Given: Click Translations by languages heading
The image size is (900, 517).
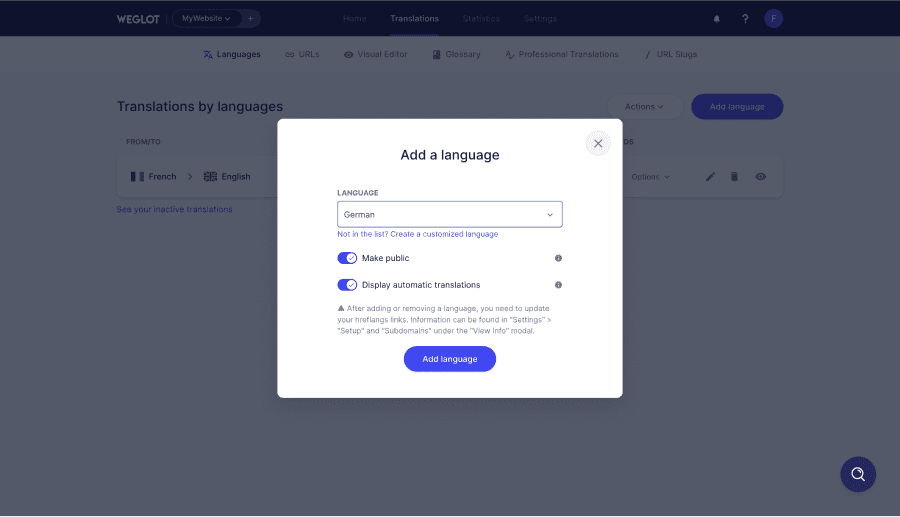Looking at the screenshot, I should pyautogui.click(x=200, y=107).
